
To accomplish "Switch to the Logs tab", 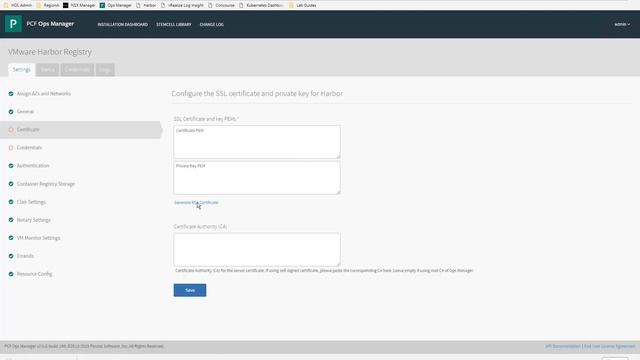I will [105, 70].
